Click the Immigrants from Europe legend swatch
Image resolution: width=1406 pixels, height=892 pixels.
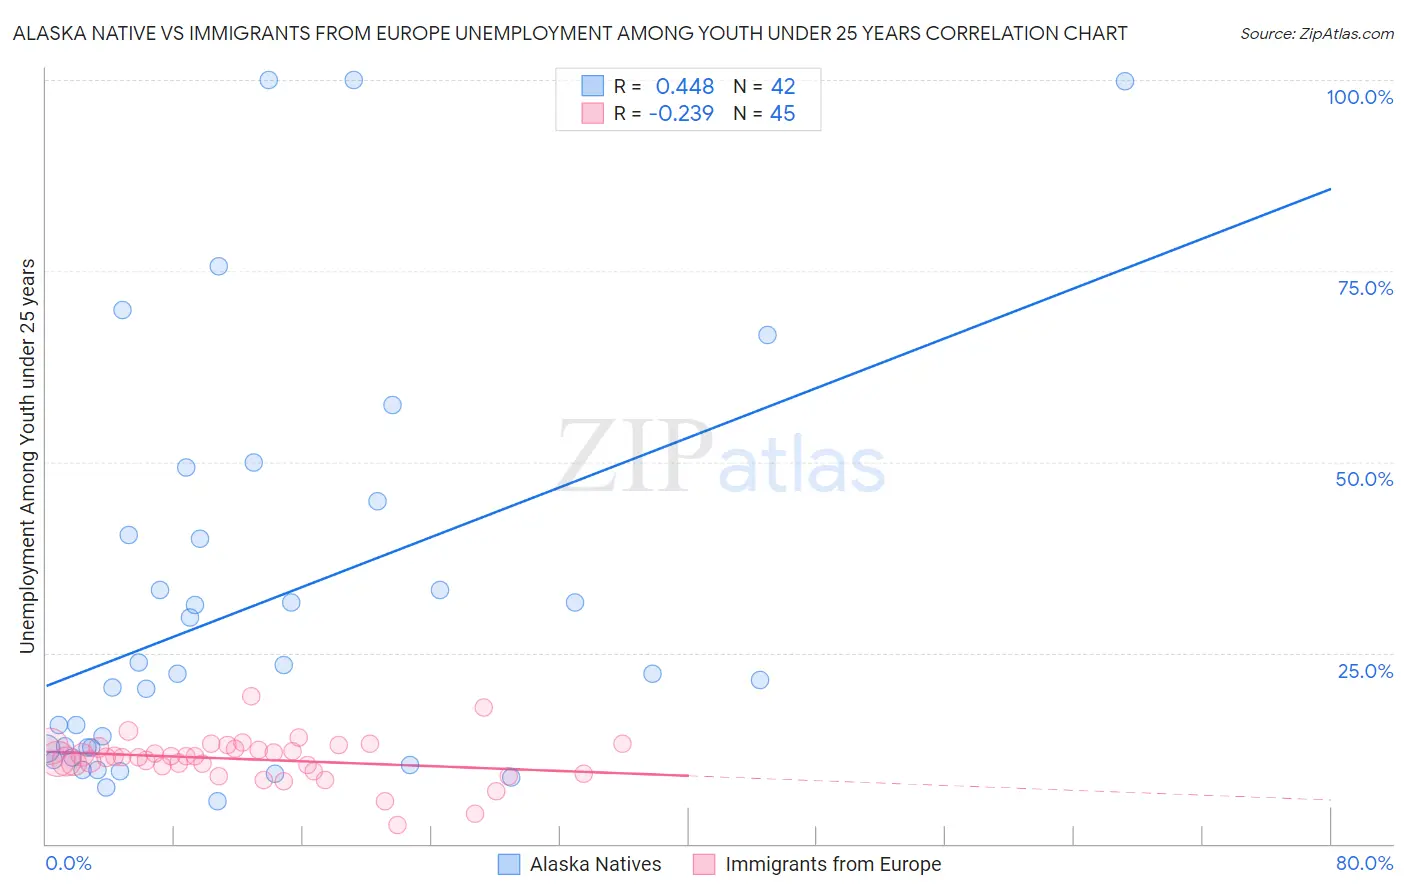pyautogui.click(x=704, y=864)
